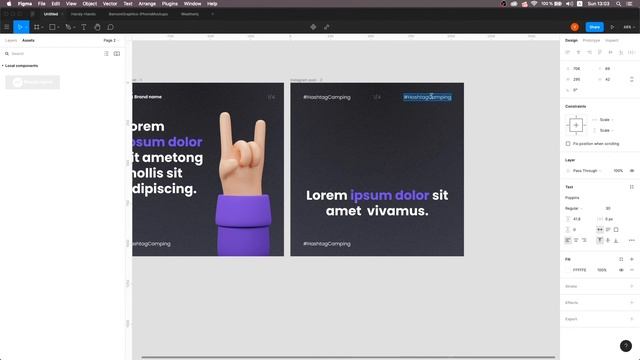Open Fill style picker icon
Image resolution: width=640 pixels, height=360 pixels.
pyautogui.click(x=621, y=259)
